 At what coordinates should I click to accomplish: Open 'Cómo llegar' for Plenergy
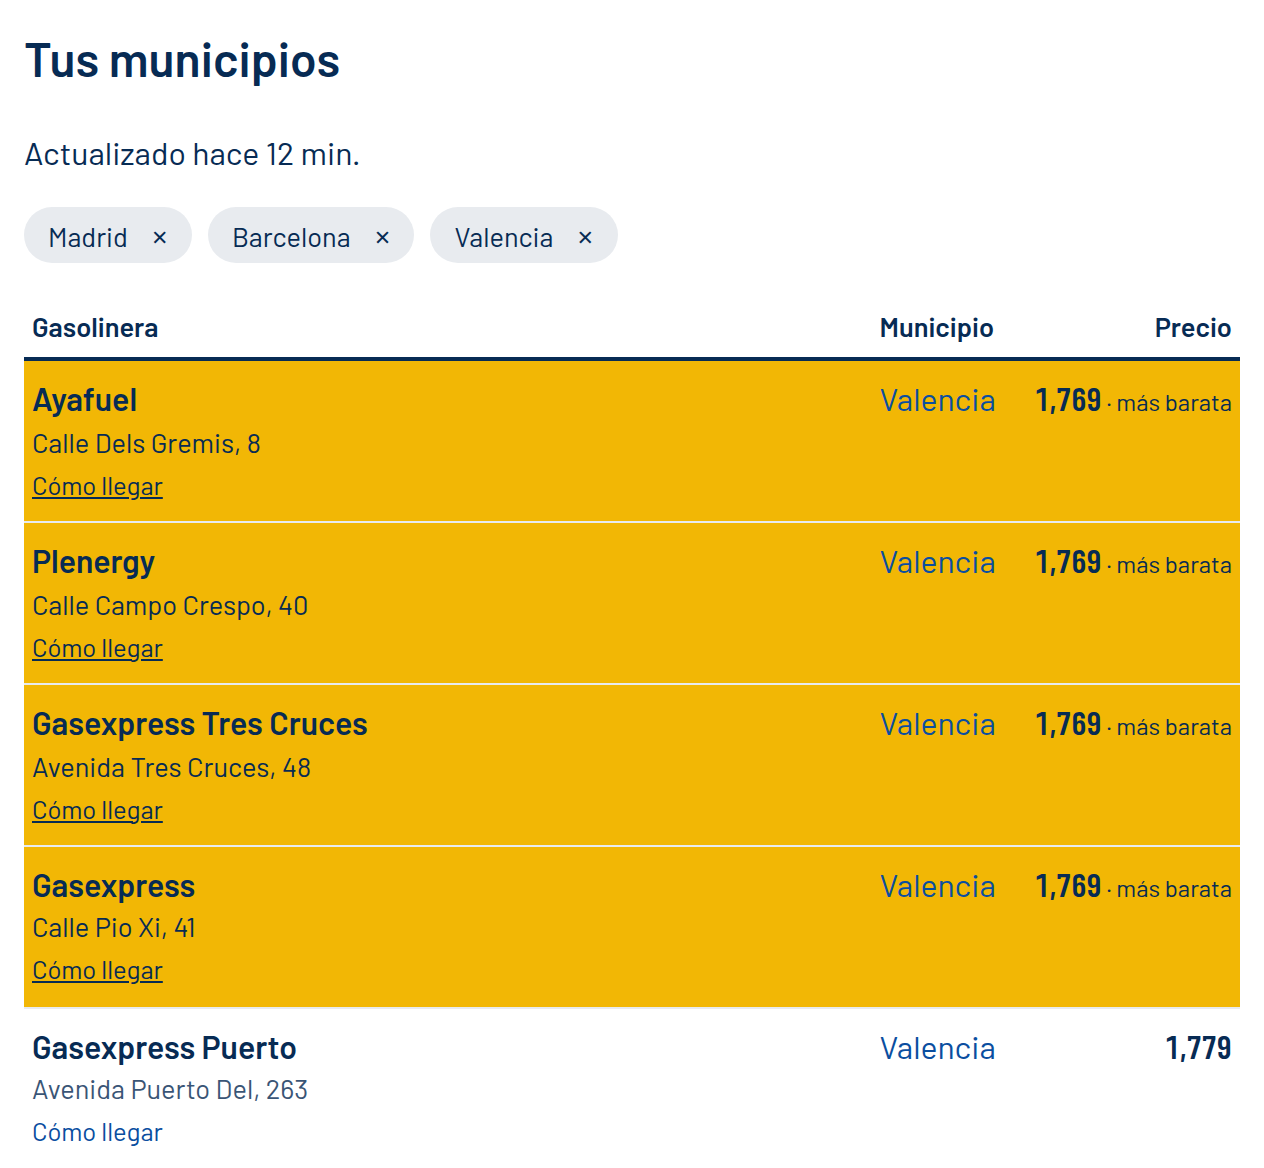(97, 649)
